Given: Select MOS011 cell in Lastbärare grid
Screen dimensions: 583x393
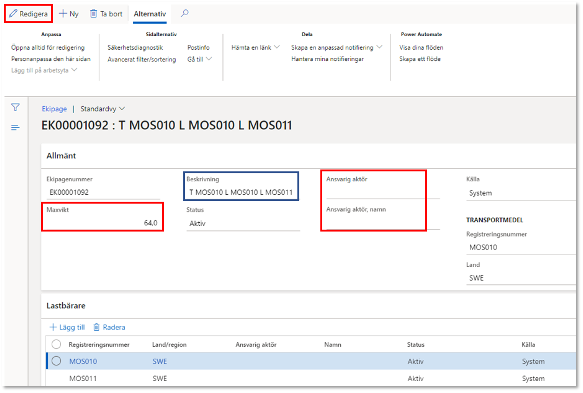Looking at the screenshot, I should 83,378.
